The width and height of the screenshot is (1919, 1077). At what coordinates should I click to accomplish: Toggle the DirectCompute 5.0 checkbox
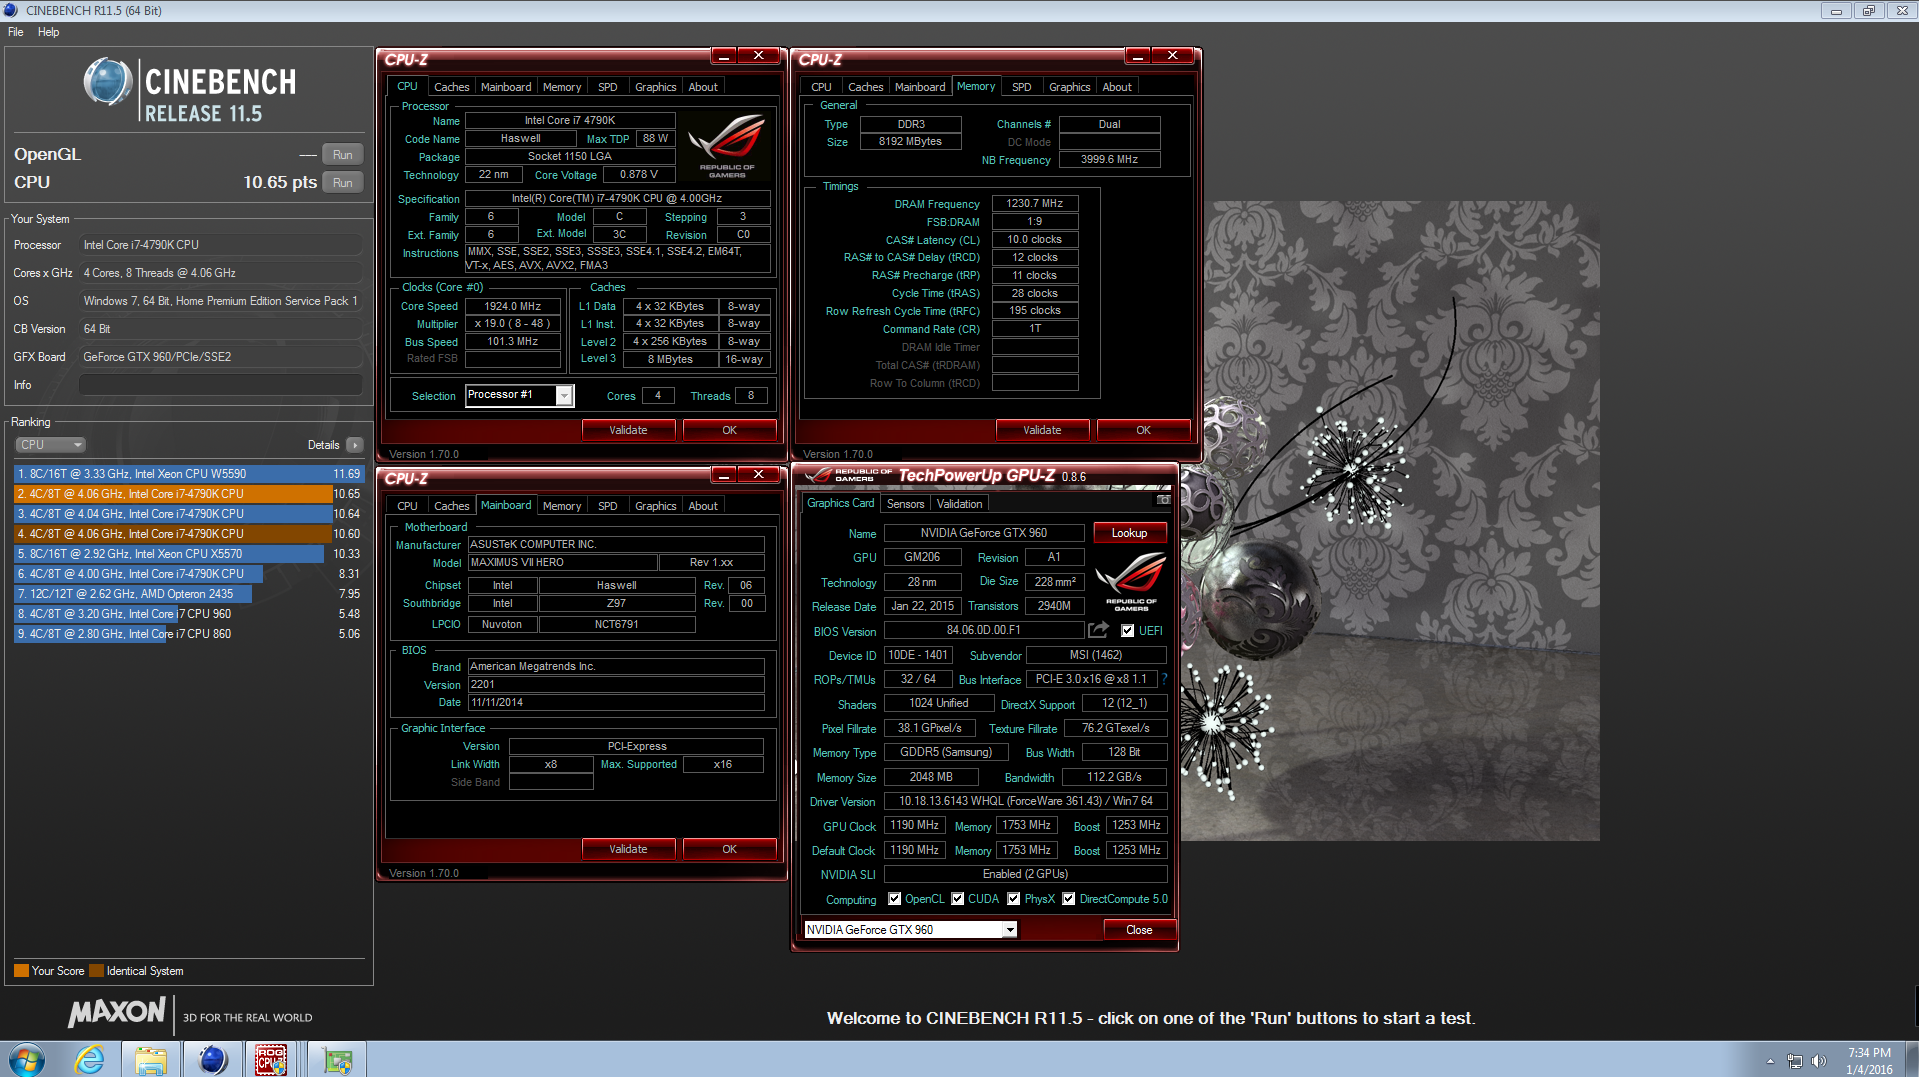[x=1069, y=898]
